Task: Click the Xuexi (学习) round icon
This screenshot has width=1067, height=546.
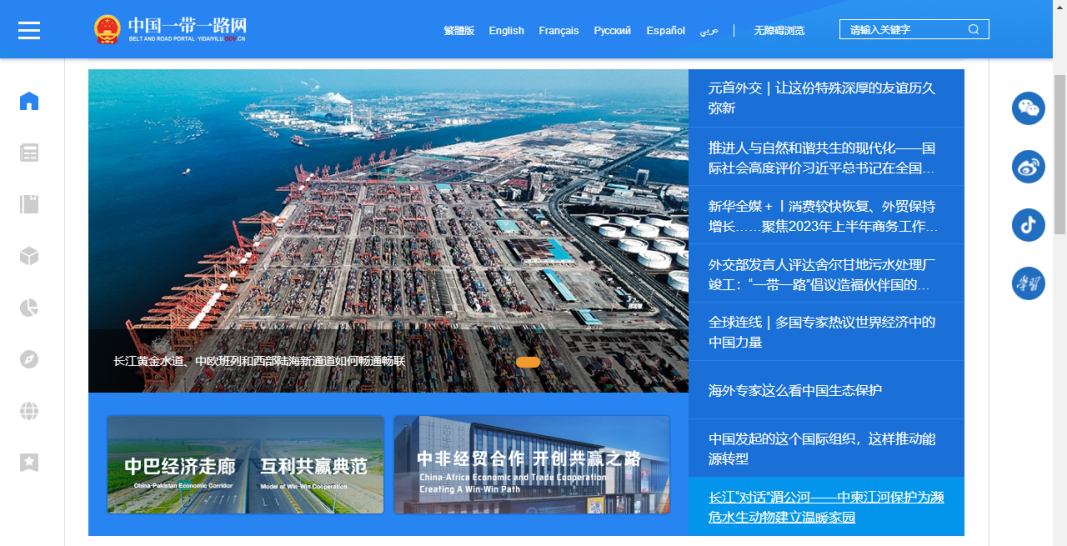Action: tap(1028, 284)
